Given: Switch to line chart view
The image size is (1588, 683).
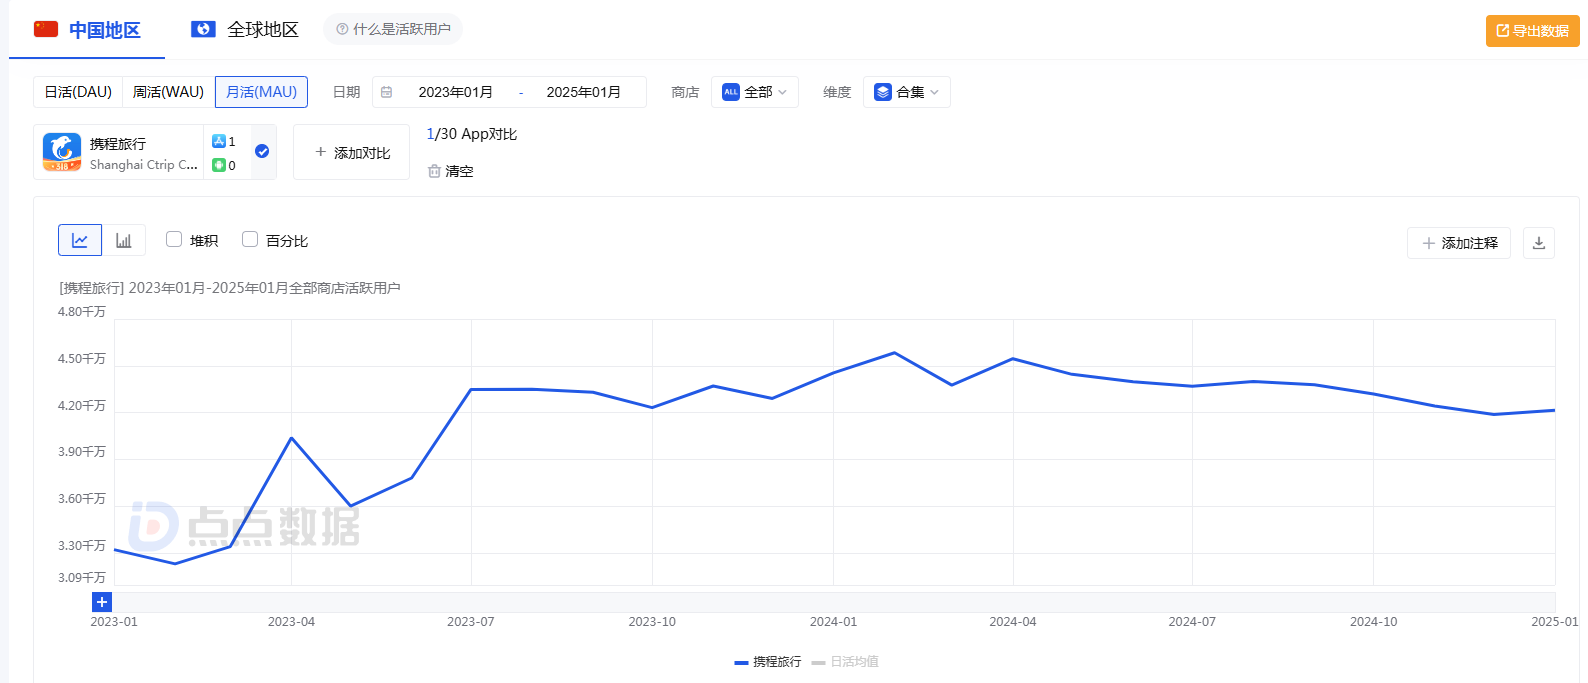Looking at the screenshot, I should tap(80, 241).
